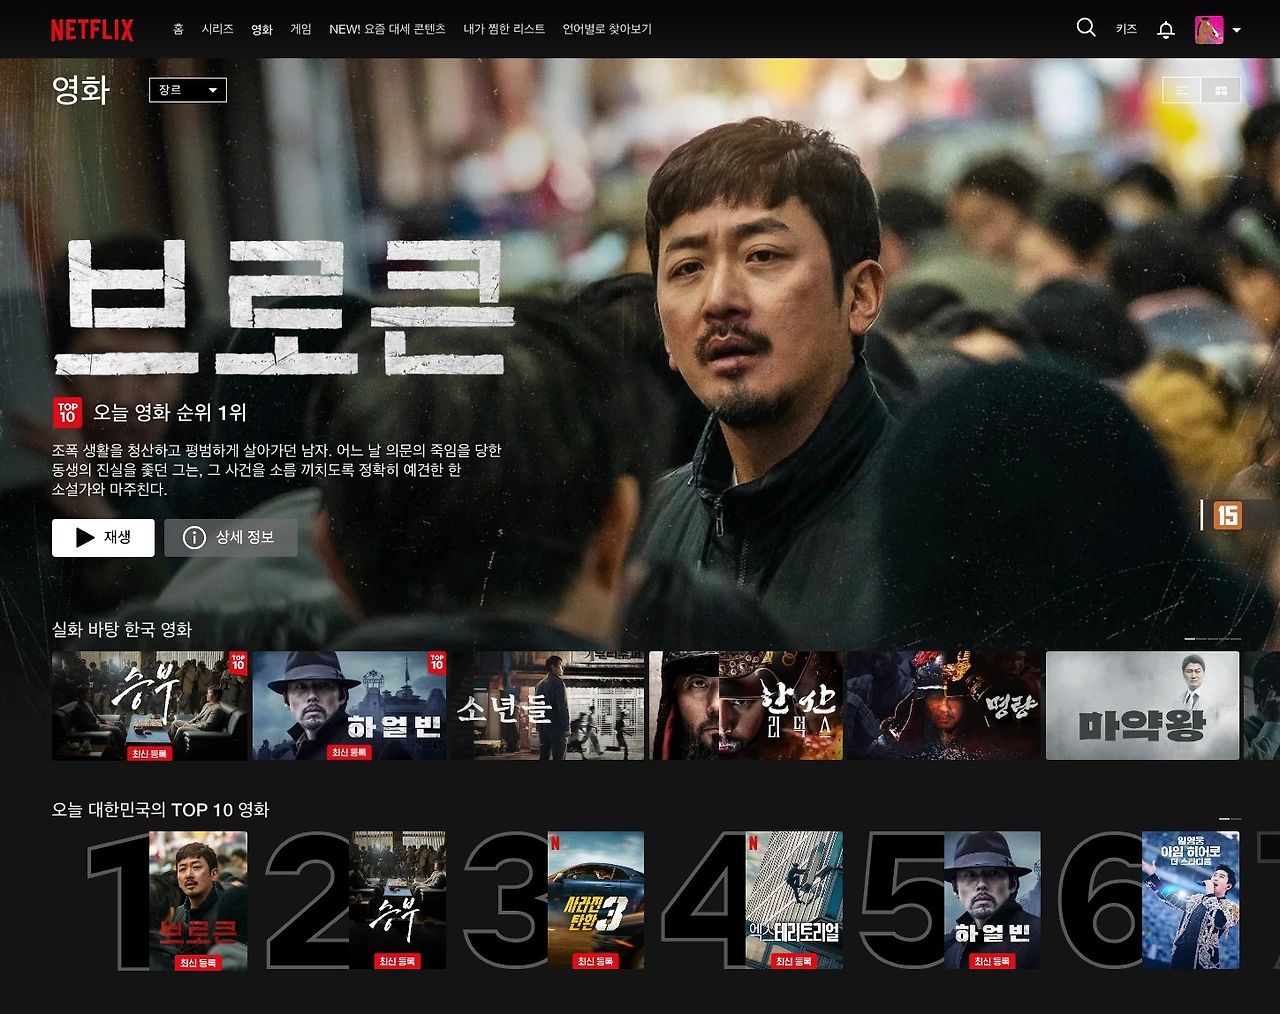Screen dimensions: 1280x1014
Task: Click the 15 age rating badge
Action: (x=1227, y=515)
